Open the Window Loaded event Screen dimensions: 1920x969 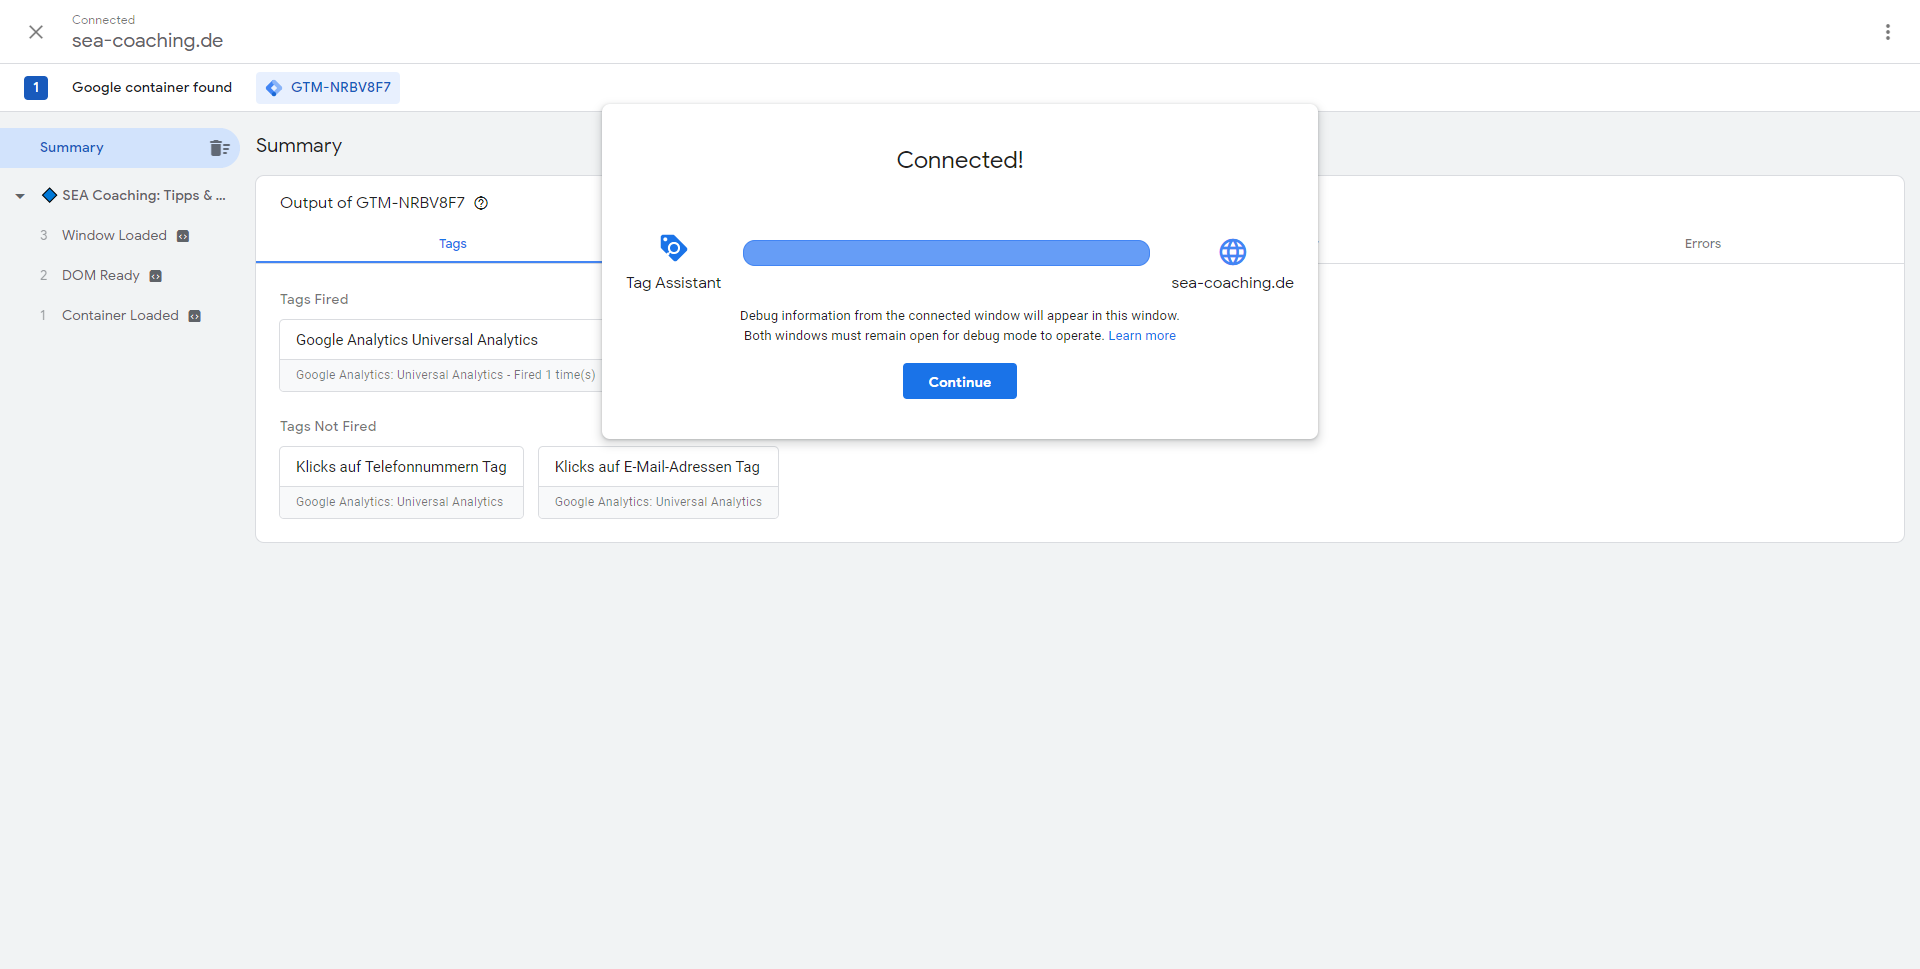point(114,236)
